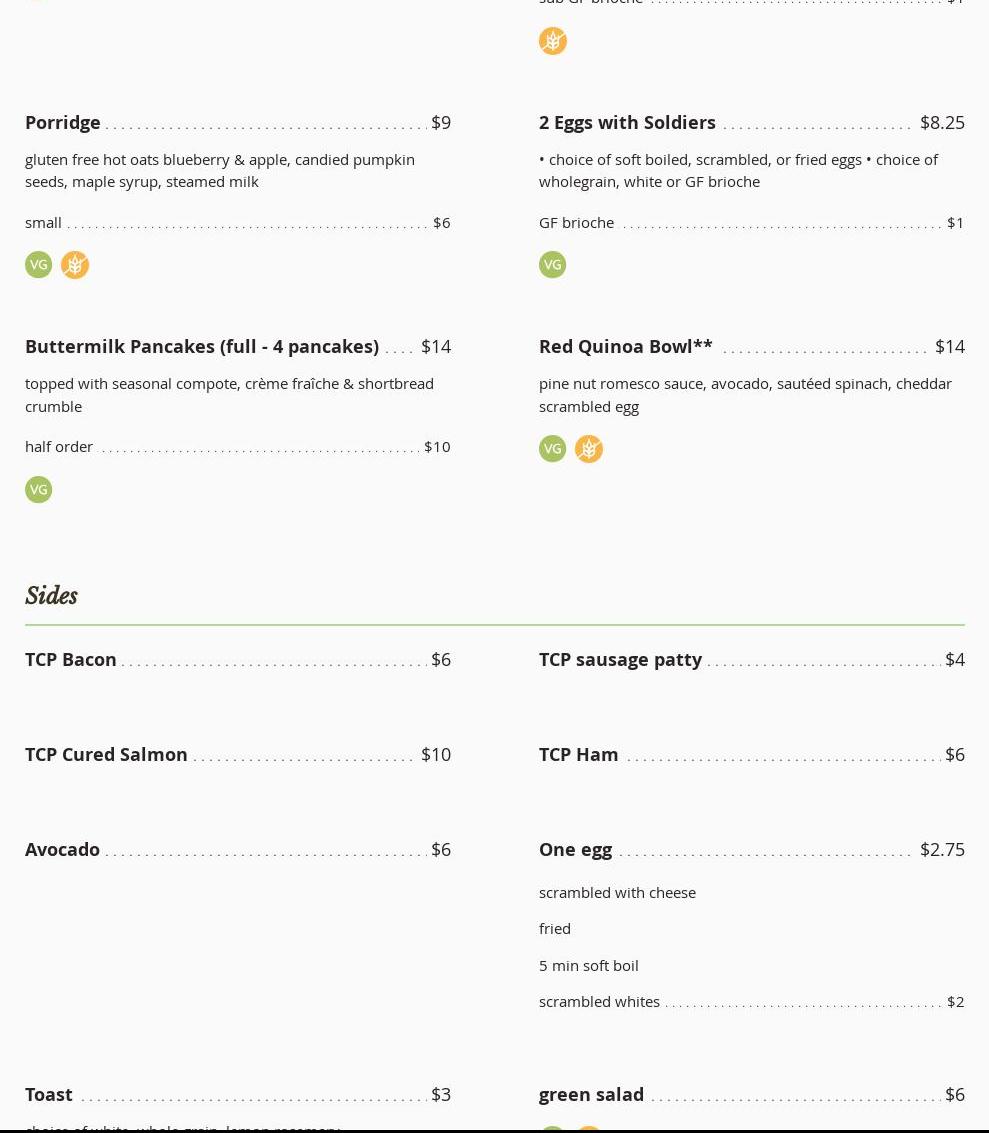Viewport: 989px width, 1133px height.
Task: Click the TCP Ham side item
Action: (x=578, y=754)
